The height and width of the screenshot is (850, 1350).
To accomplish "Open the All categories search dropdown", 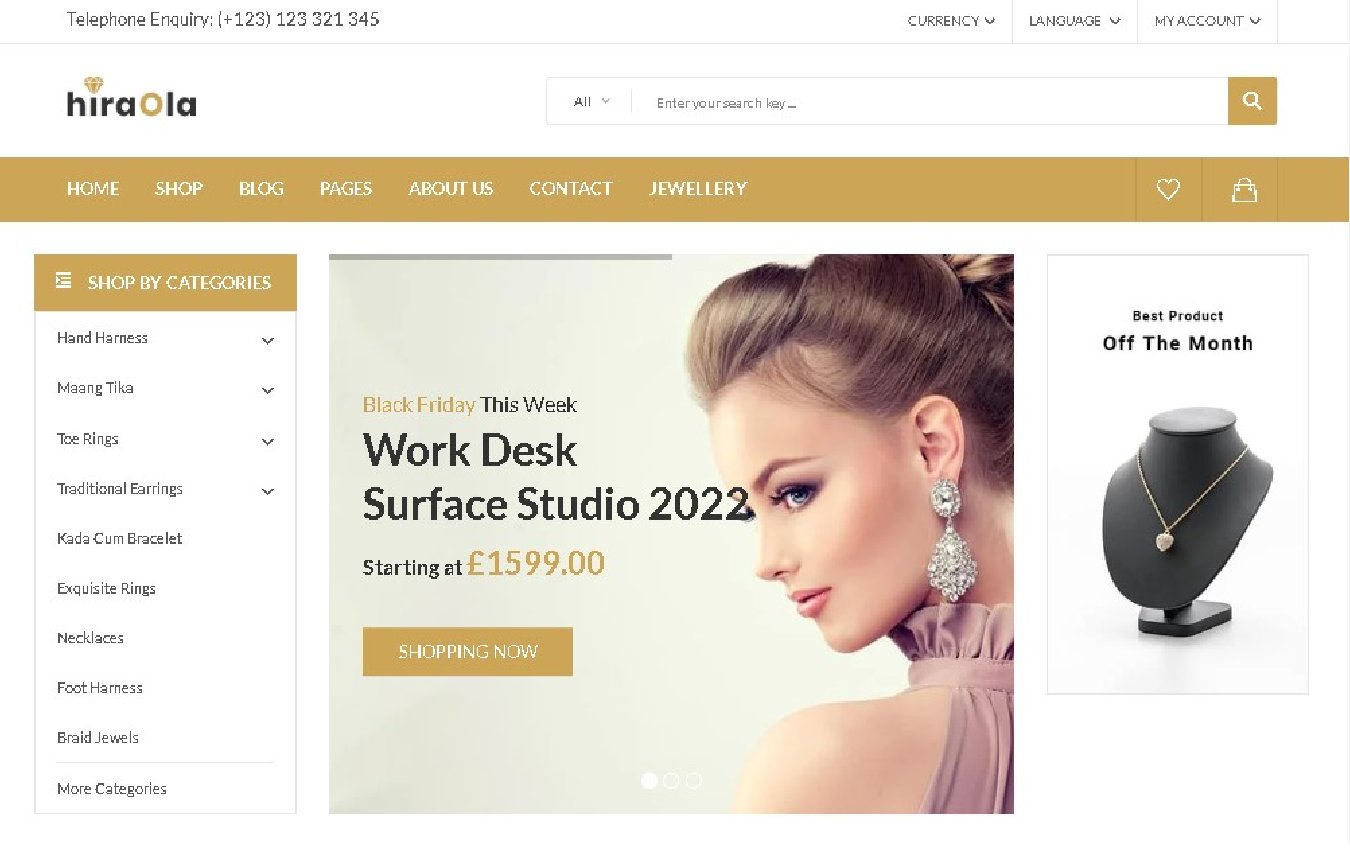I will pyautogui.click(x=591, y=101).
